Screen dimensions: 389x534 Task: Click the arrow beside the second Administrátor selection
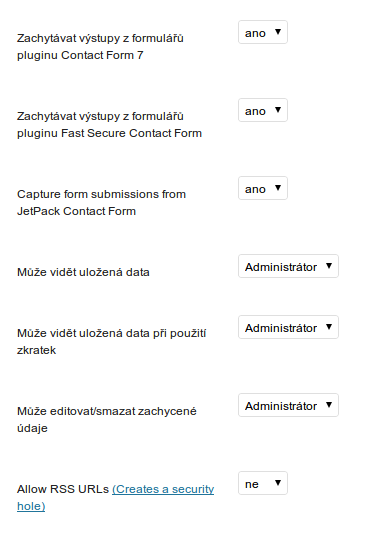tap(329, 327)
